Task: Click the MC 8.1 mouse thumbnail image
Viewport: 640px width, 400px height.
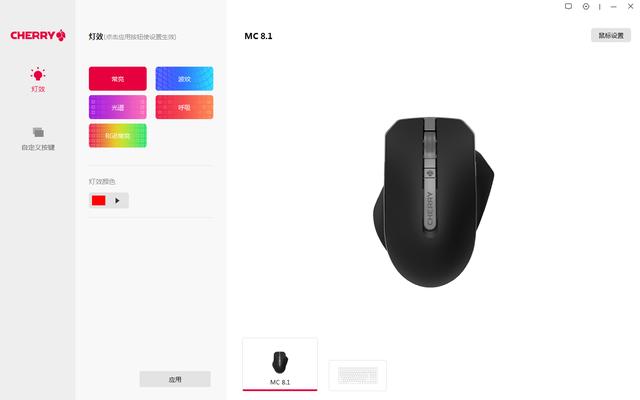Action: tap(280, 362)
